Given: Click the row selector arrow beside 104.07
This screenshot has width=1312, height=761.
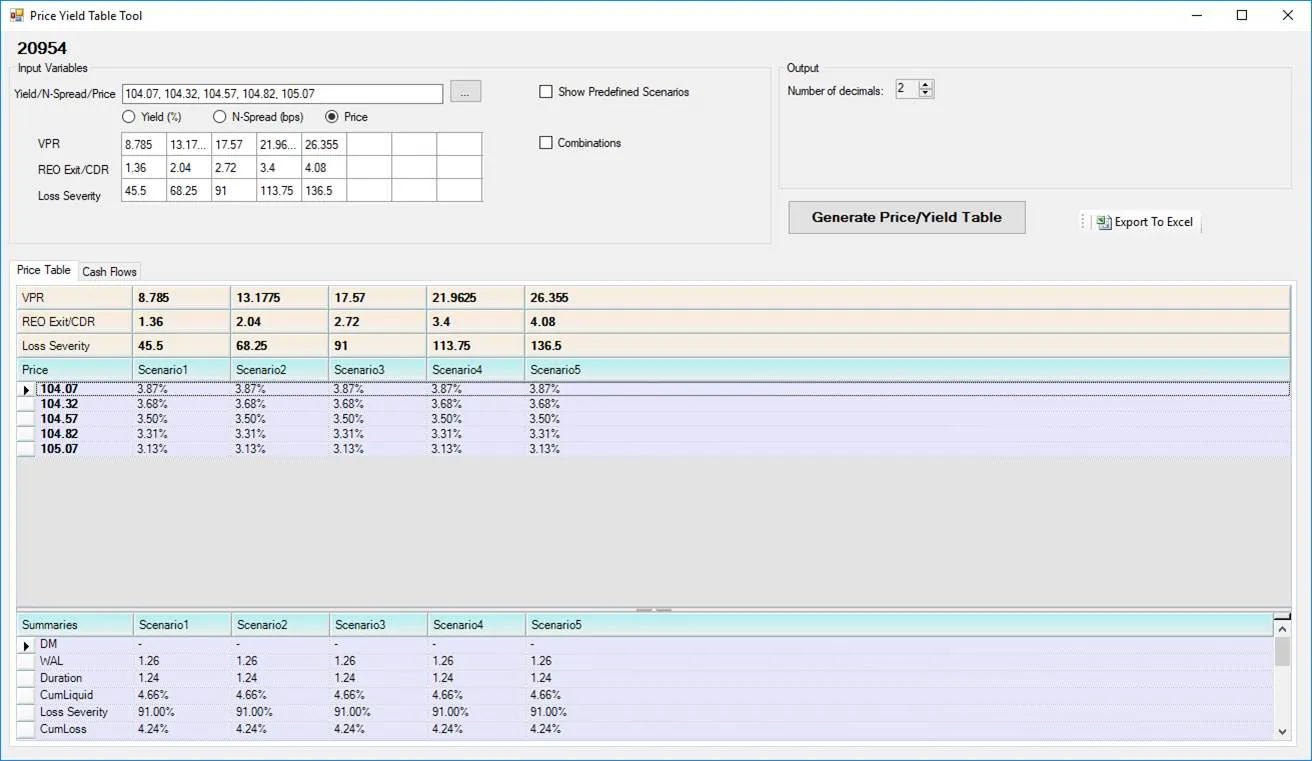Looking at the screenshot, I should (25, 390).
